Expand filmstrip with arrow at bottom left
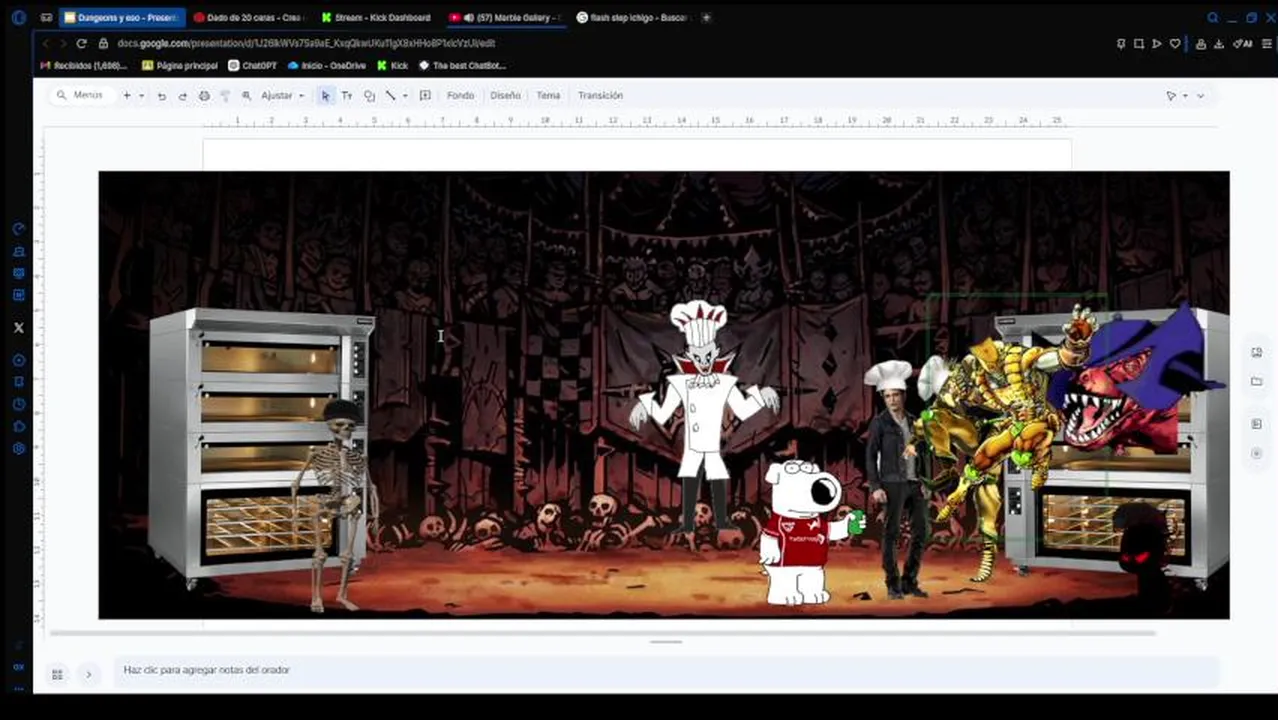 [x=88, y=674]
